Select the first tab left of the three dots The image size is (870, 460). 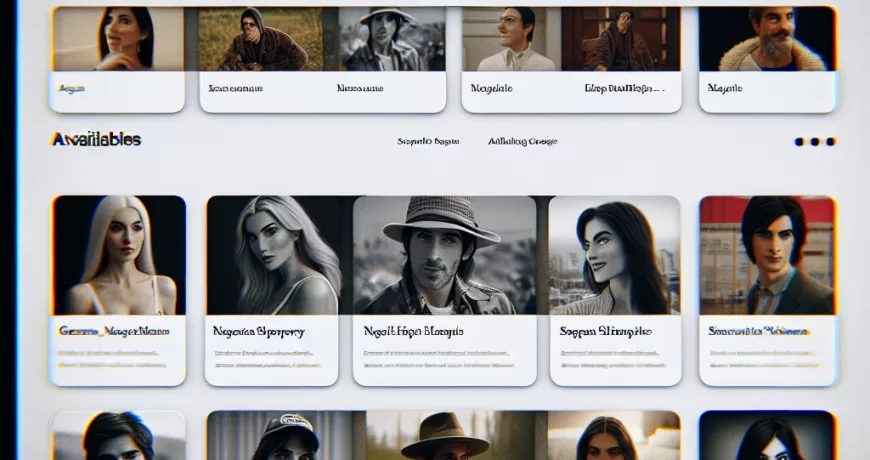(x=428, y=142)
